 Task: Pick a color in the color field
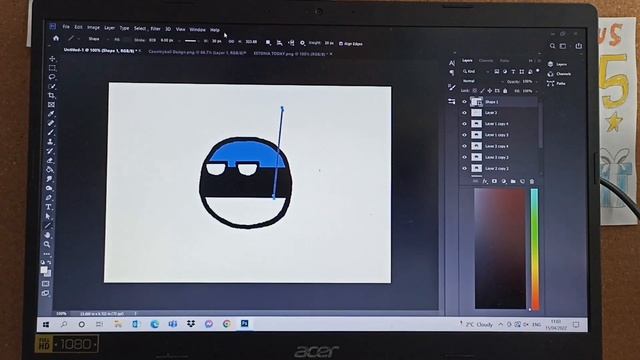(x=500, y=248)
